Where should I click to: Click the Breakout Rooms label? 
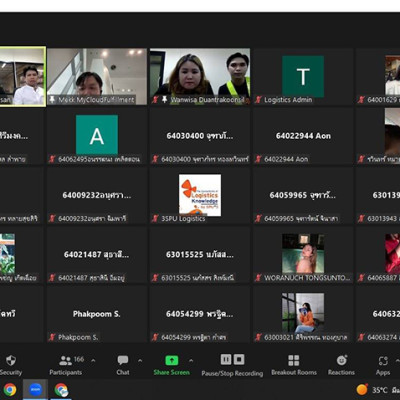294,372
